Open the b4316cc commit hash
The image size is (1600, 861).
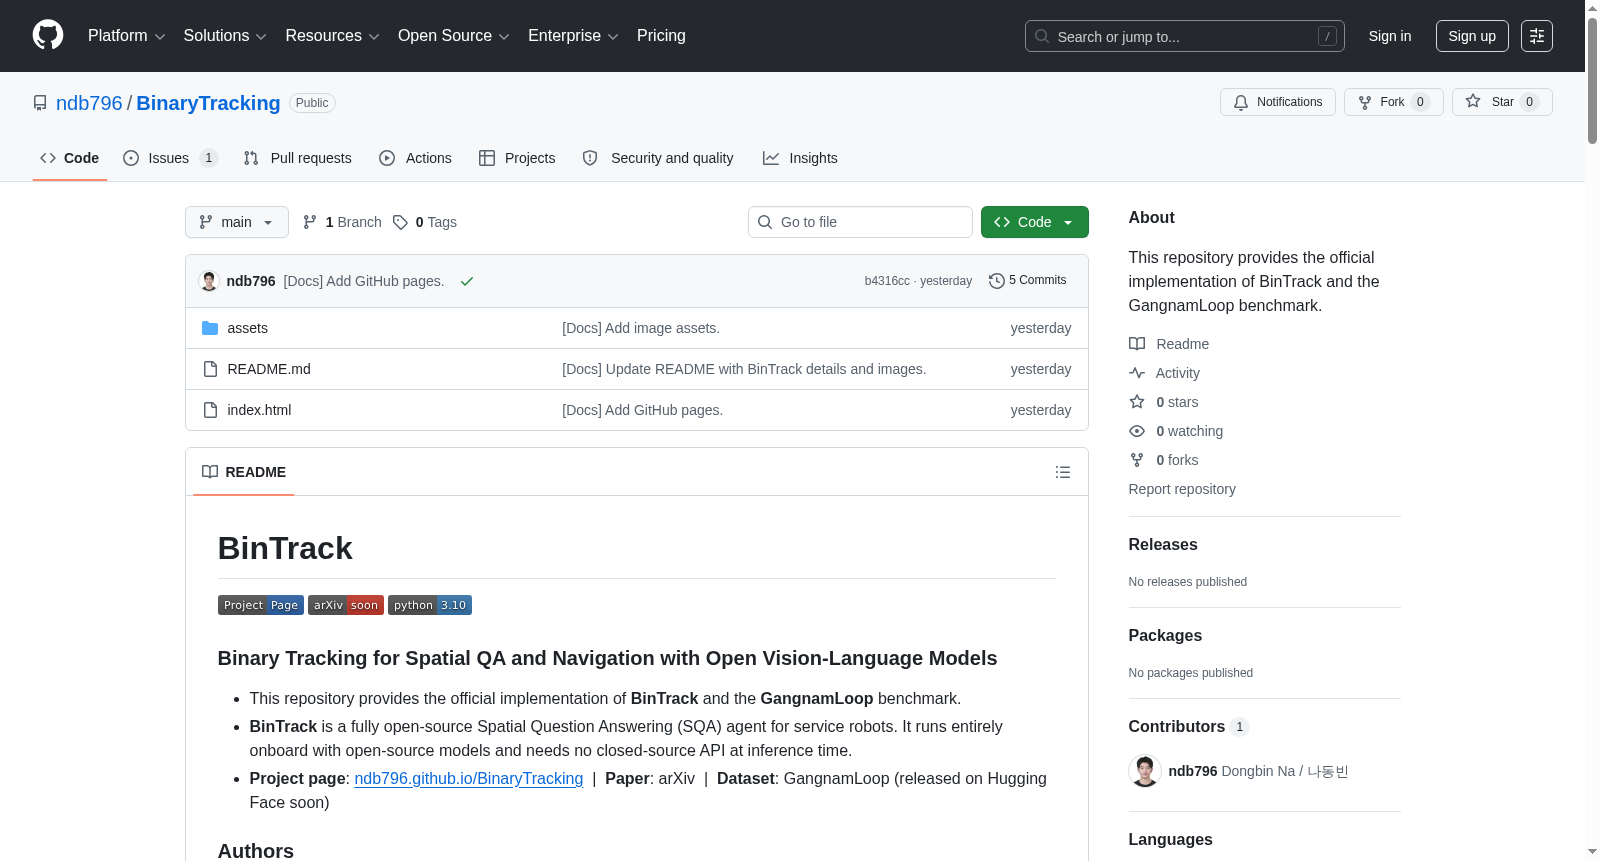click(x=887, y=281)
